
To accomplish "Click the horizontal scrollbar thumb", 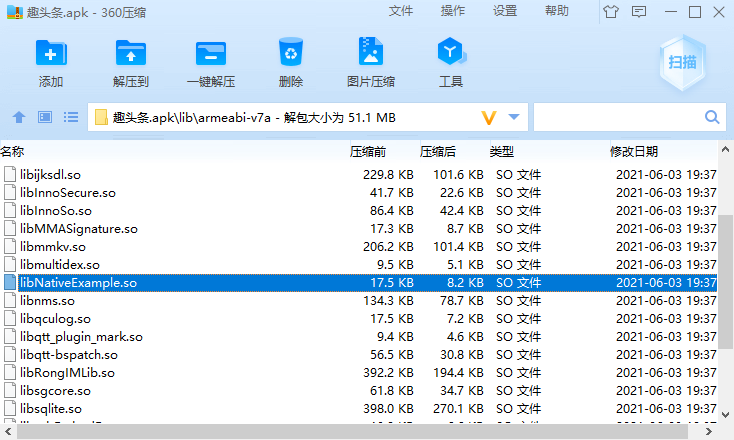I will click(x=352, y=431).
